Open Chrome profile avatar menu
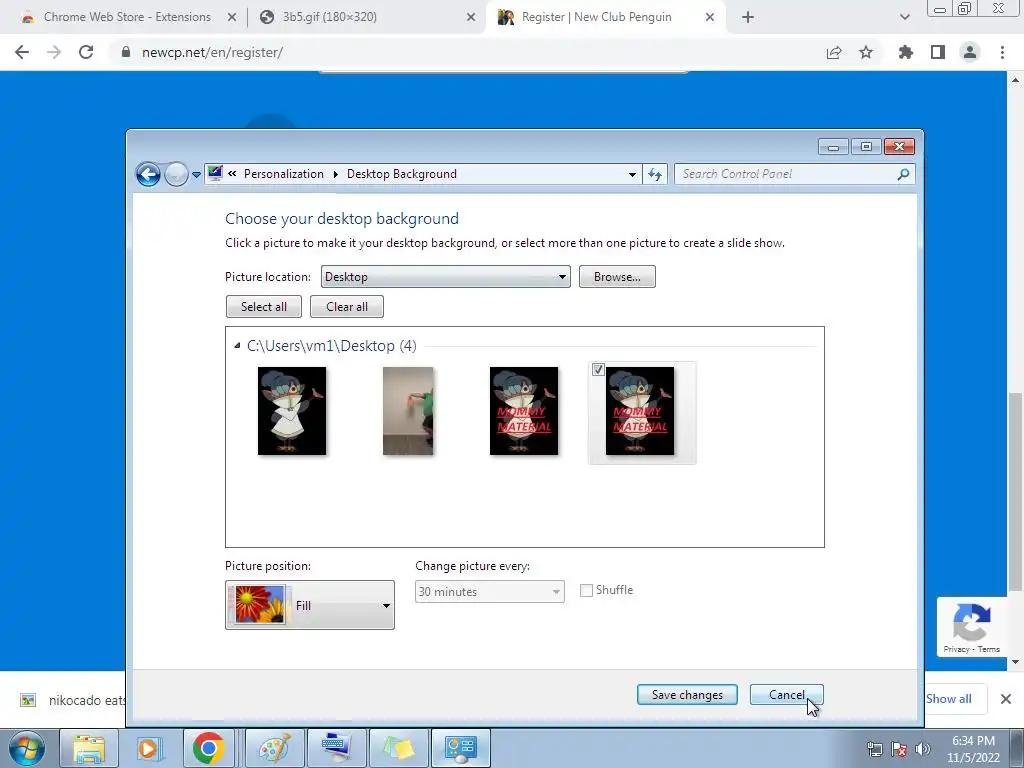 pos(970,52)
